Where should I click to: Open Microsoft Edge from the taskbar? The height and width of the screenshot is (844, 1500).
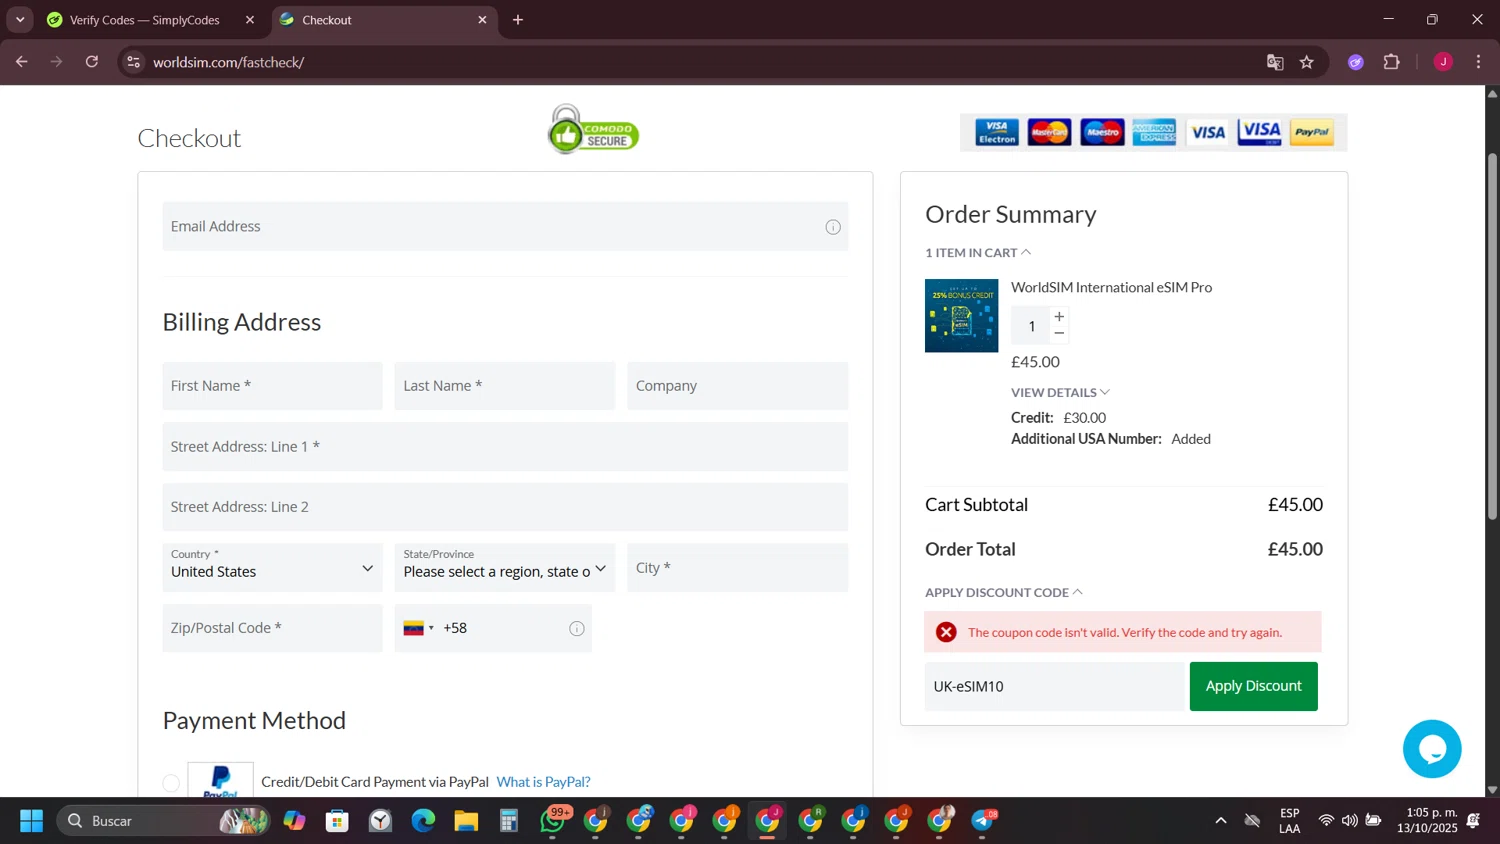[x=423, y=821]
